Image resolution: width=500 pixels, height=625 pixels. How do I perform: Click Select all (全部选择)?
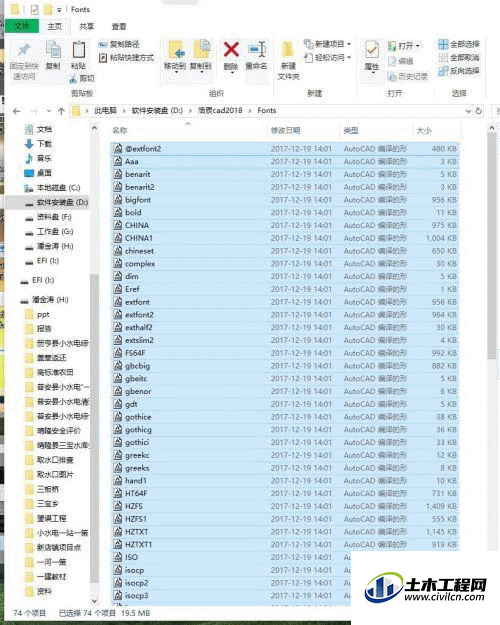pos(459,44)
